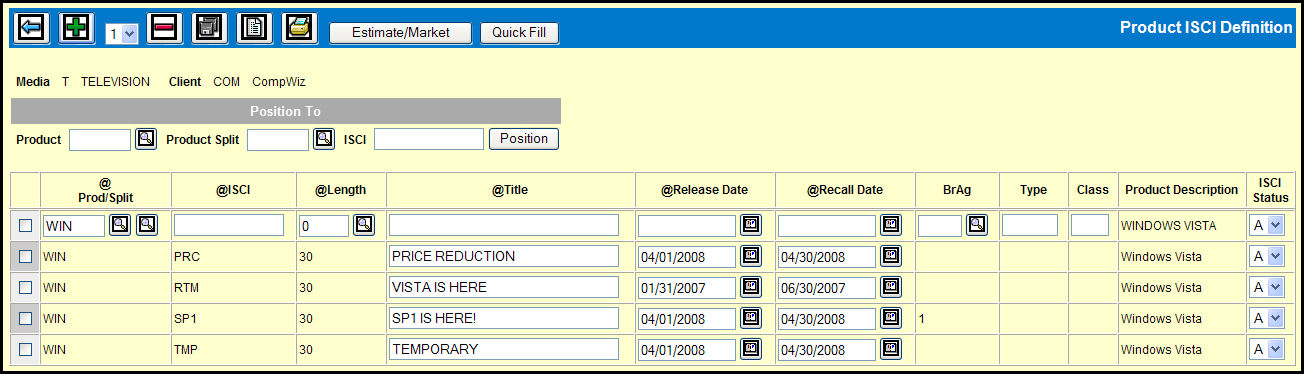Click the empty ISCI field in entry row
The height and width of the screenshot is (374, 1304).
(229, 226)
